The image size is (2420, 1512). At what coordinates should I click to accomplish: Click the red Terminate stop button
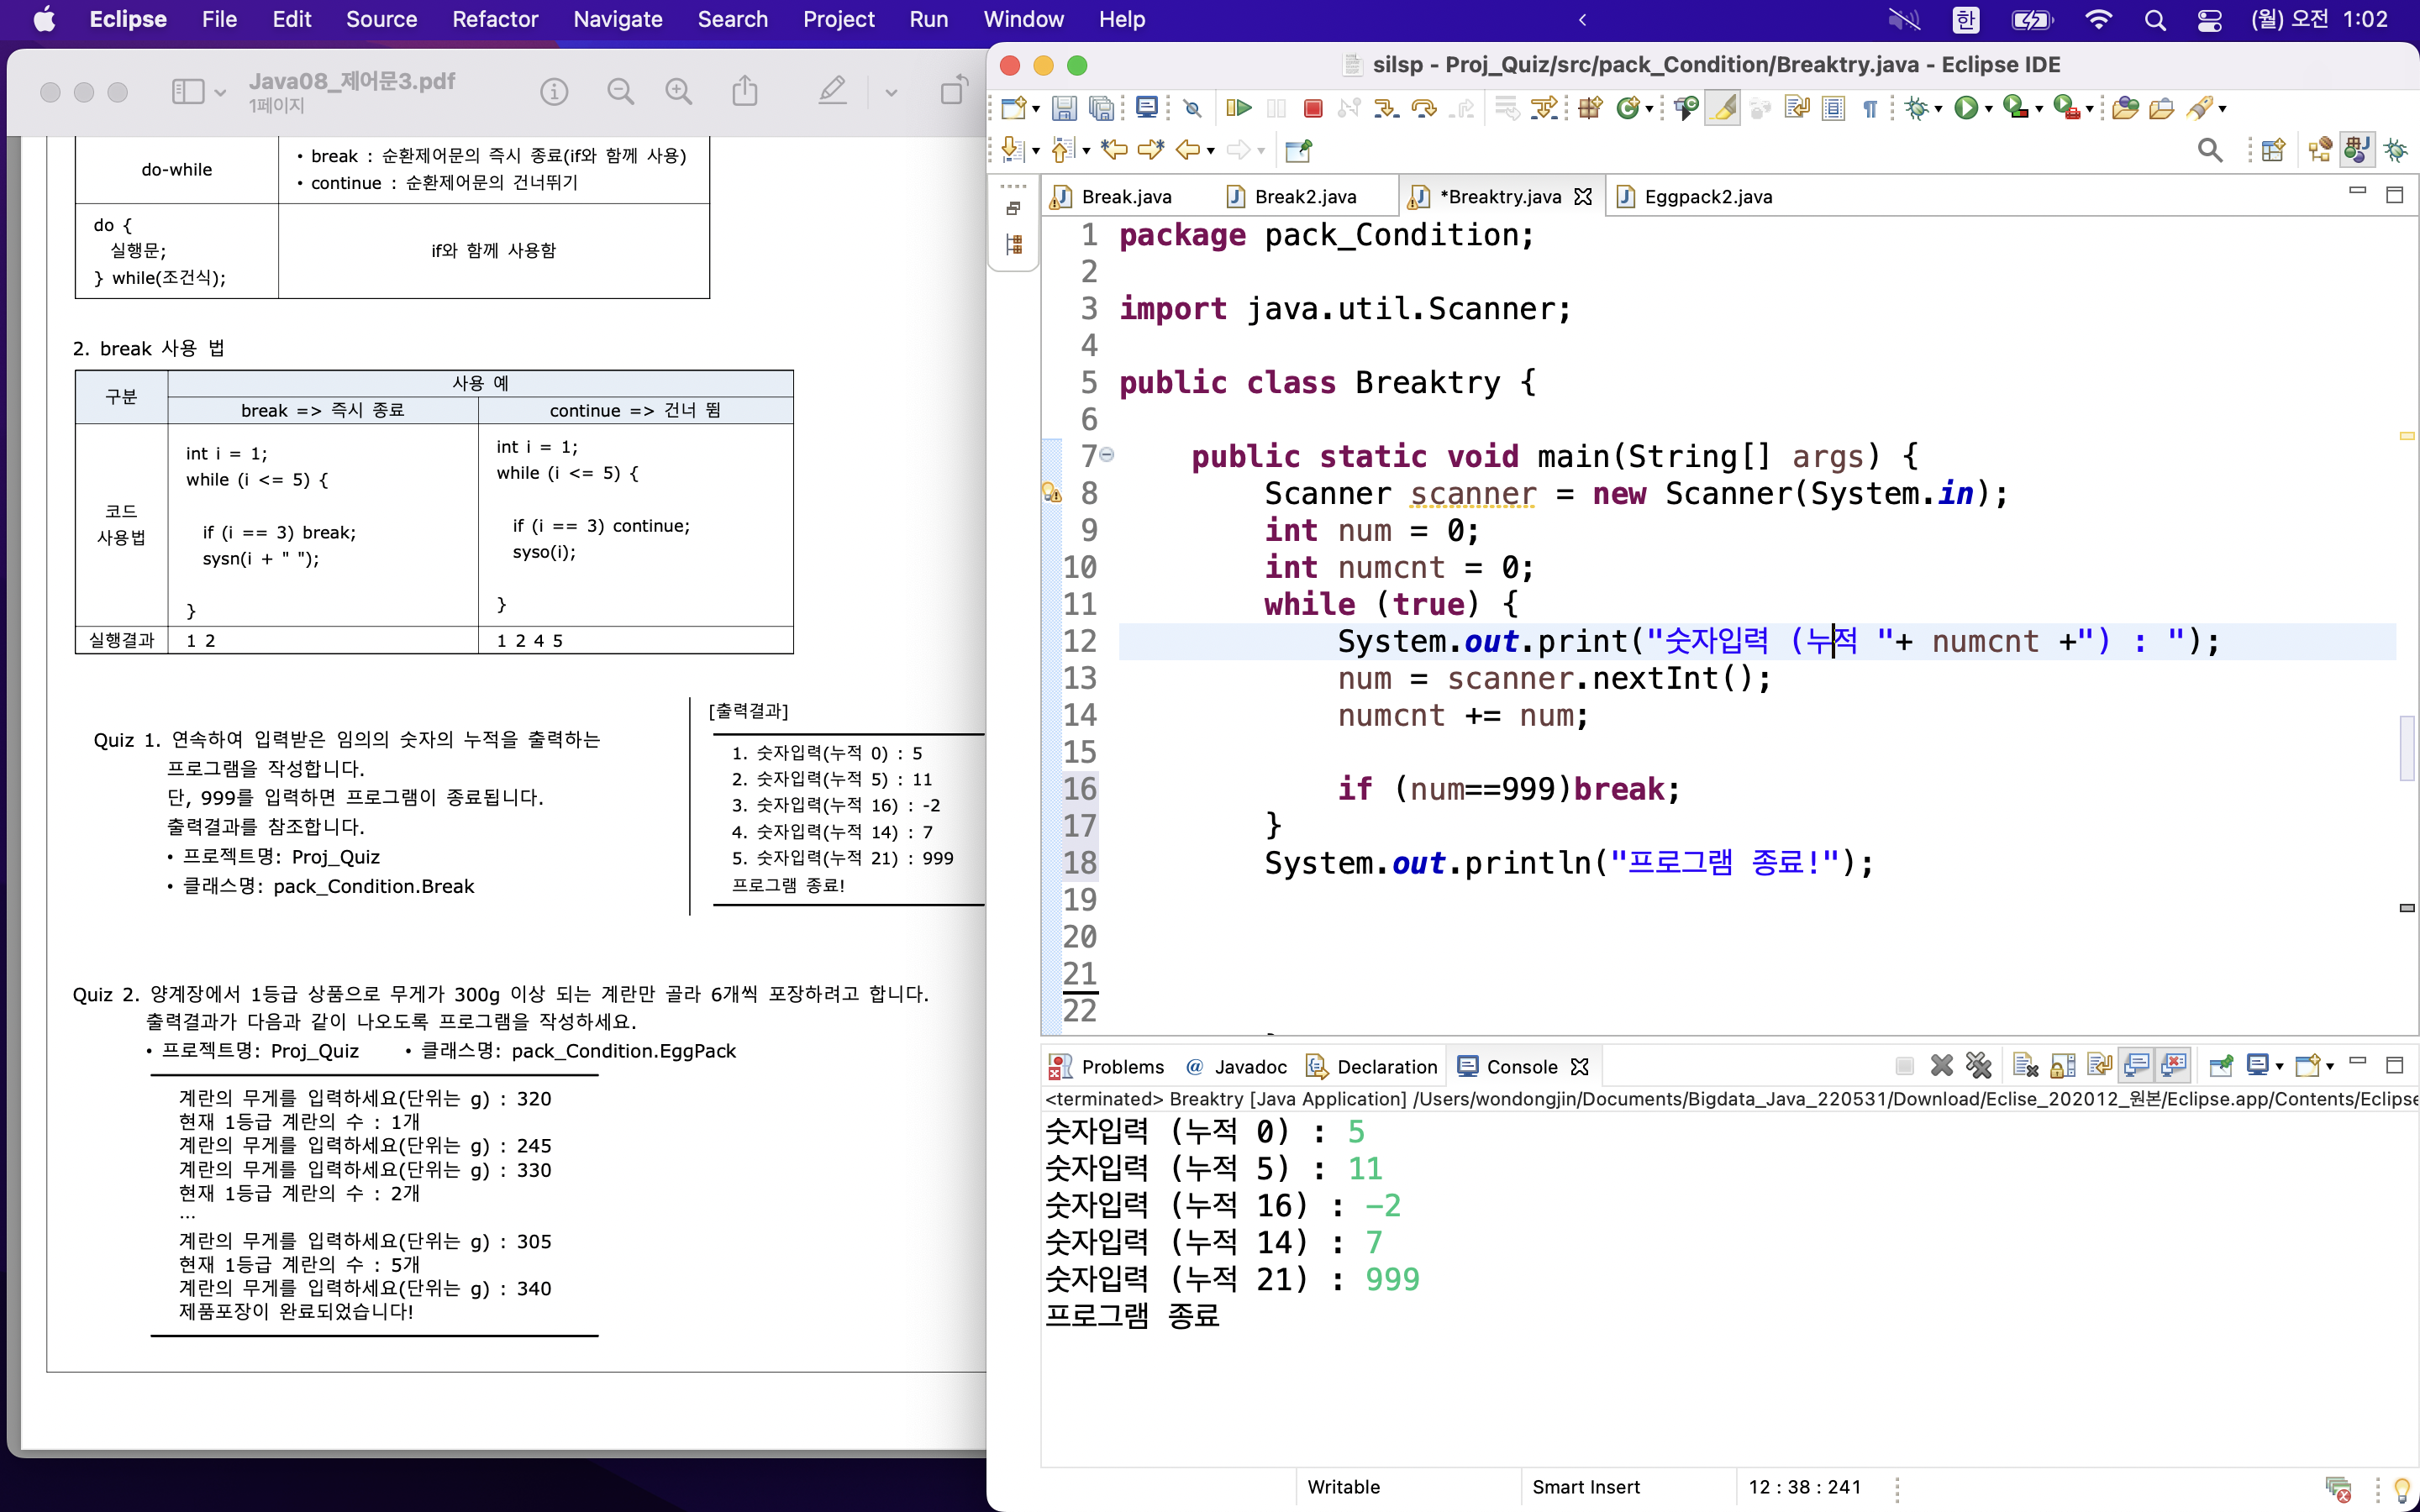point(1313,108)
